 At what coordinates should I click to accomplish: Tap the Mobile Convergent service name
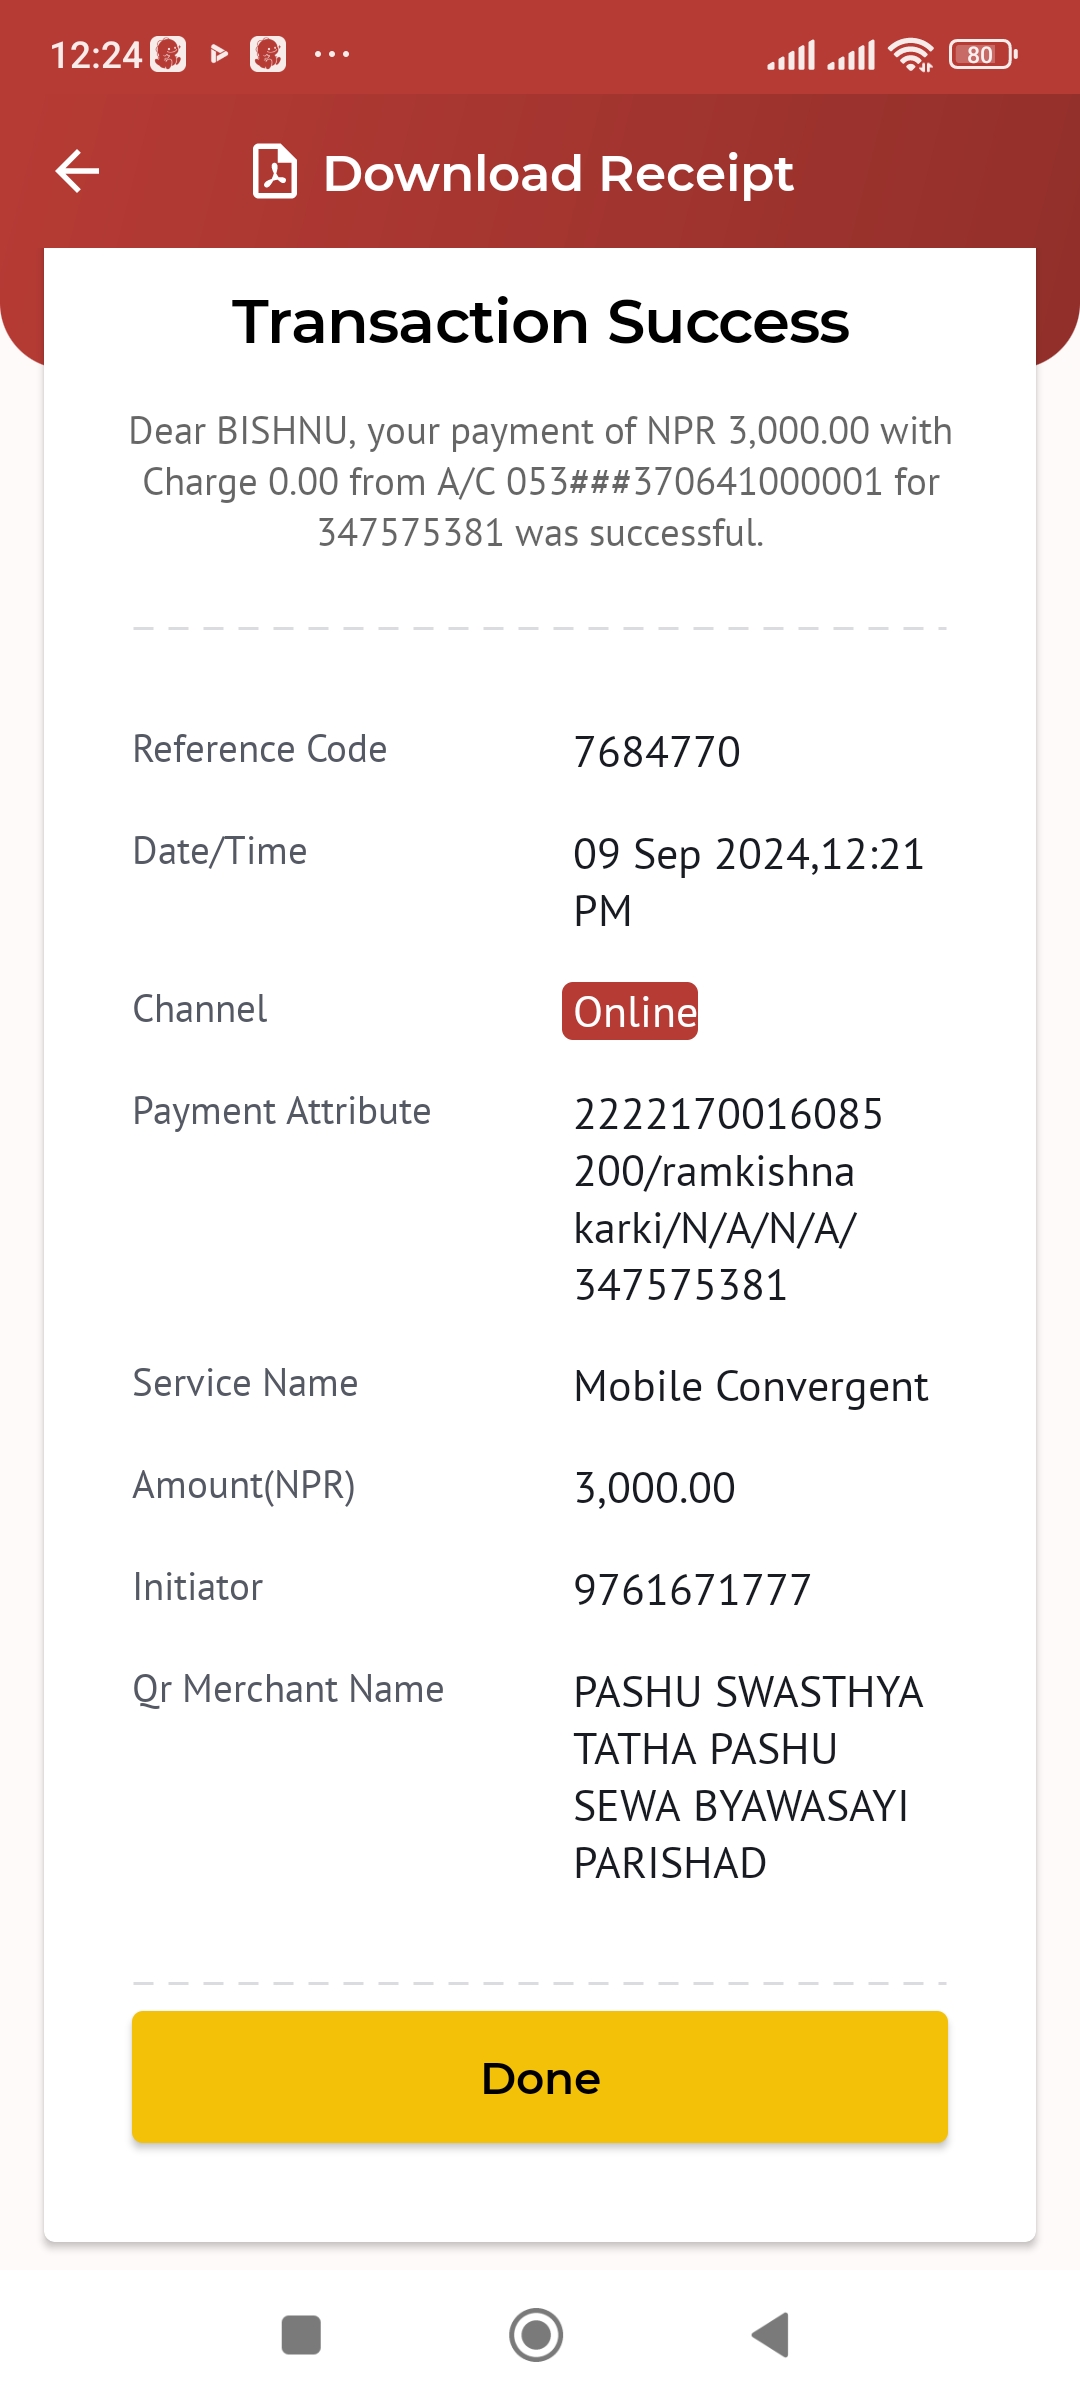click(751, 1387)
